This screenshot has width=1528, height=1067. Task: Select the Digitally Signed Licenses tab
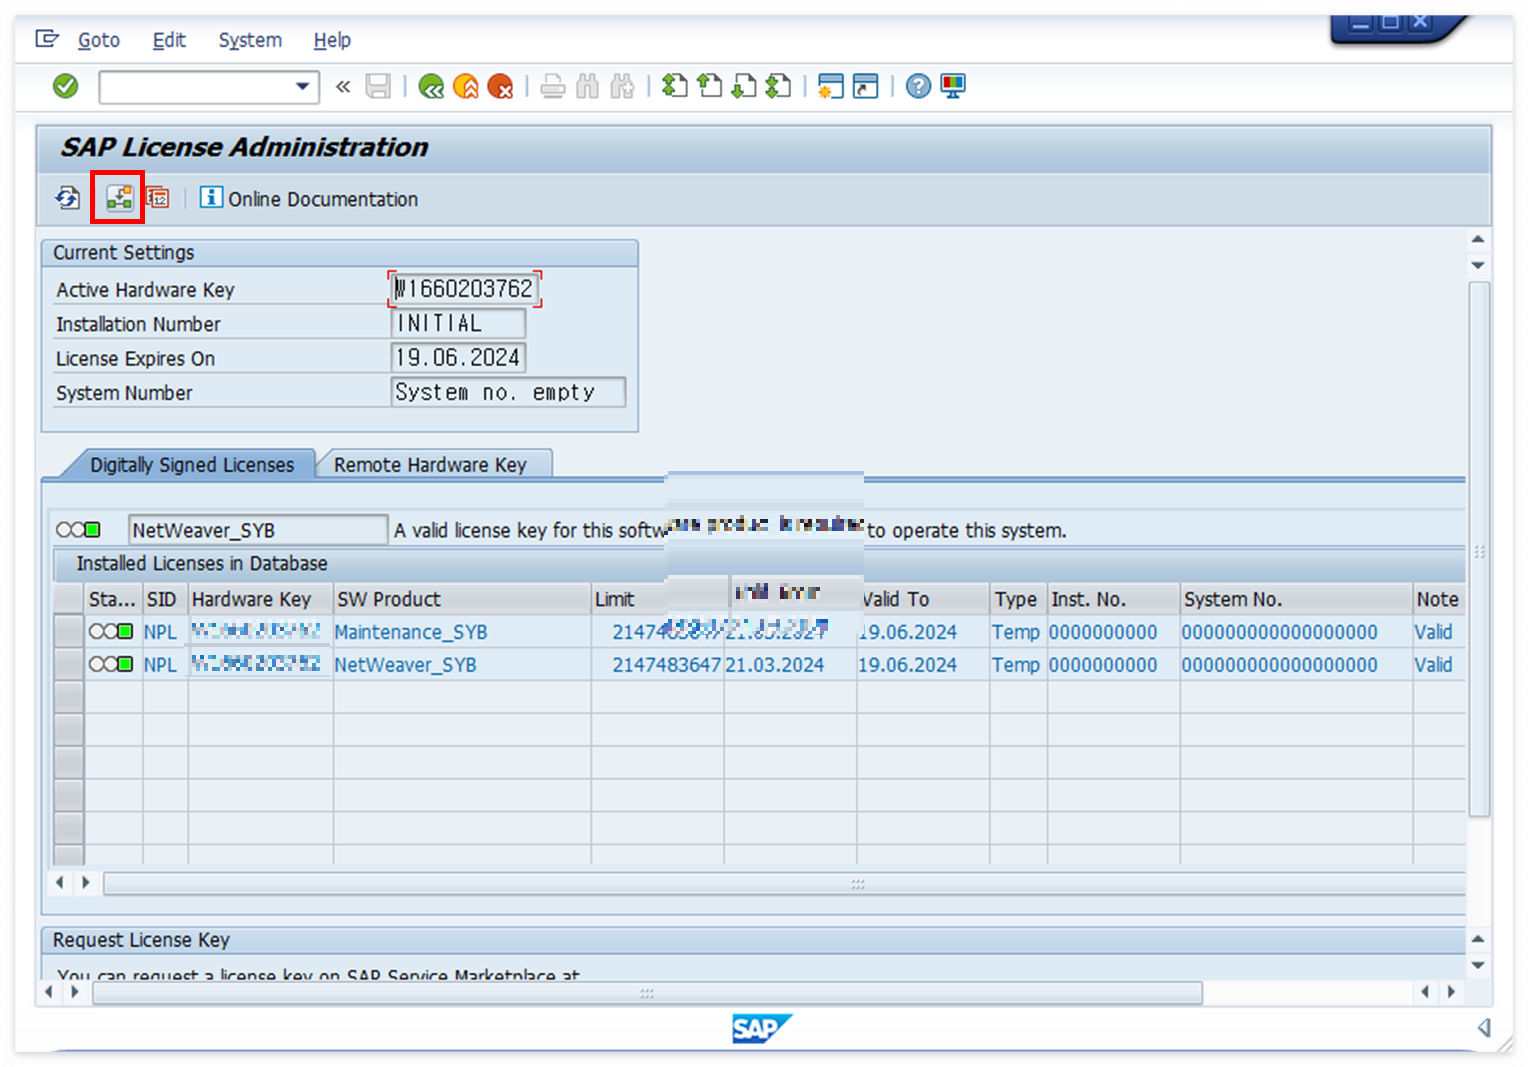tap(192, 465)
